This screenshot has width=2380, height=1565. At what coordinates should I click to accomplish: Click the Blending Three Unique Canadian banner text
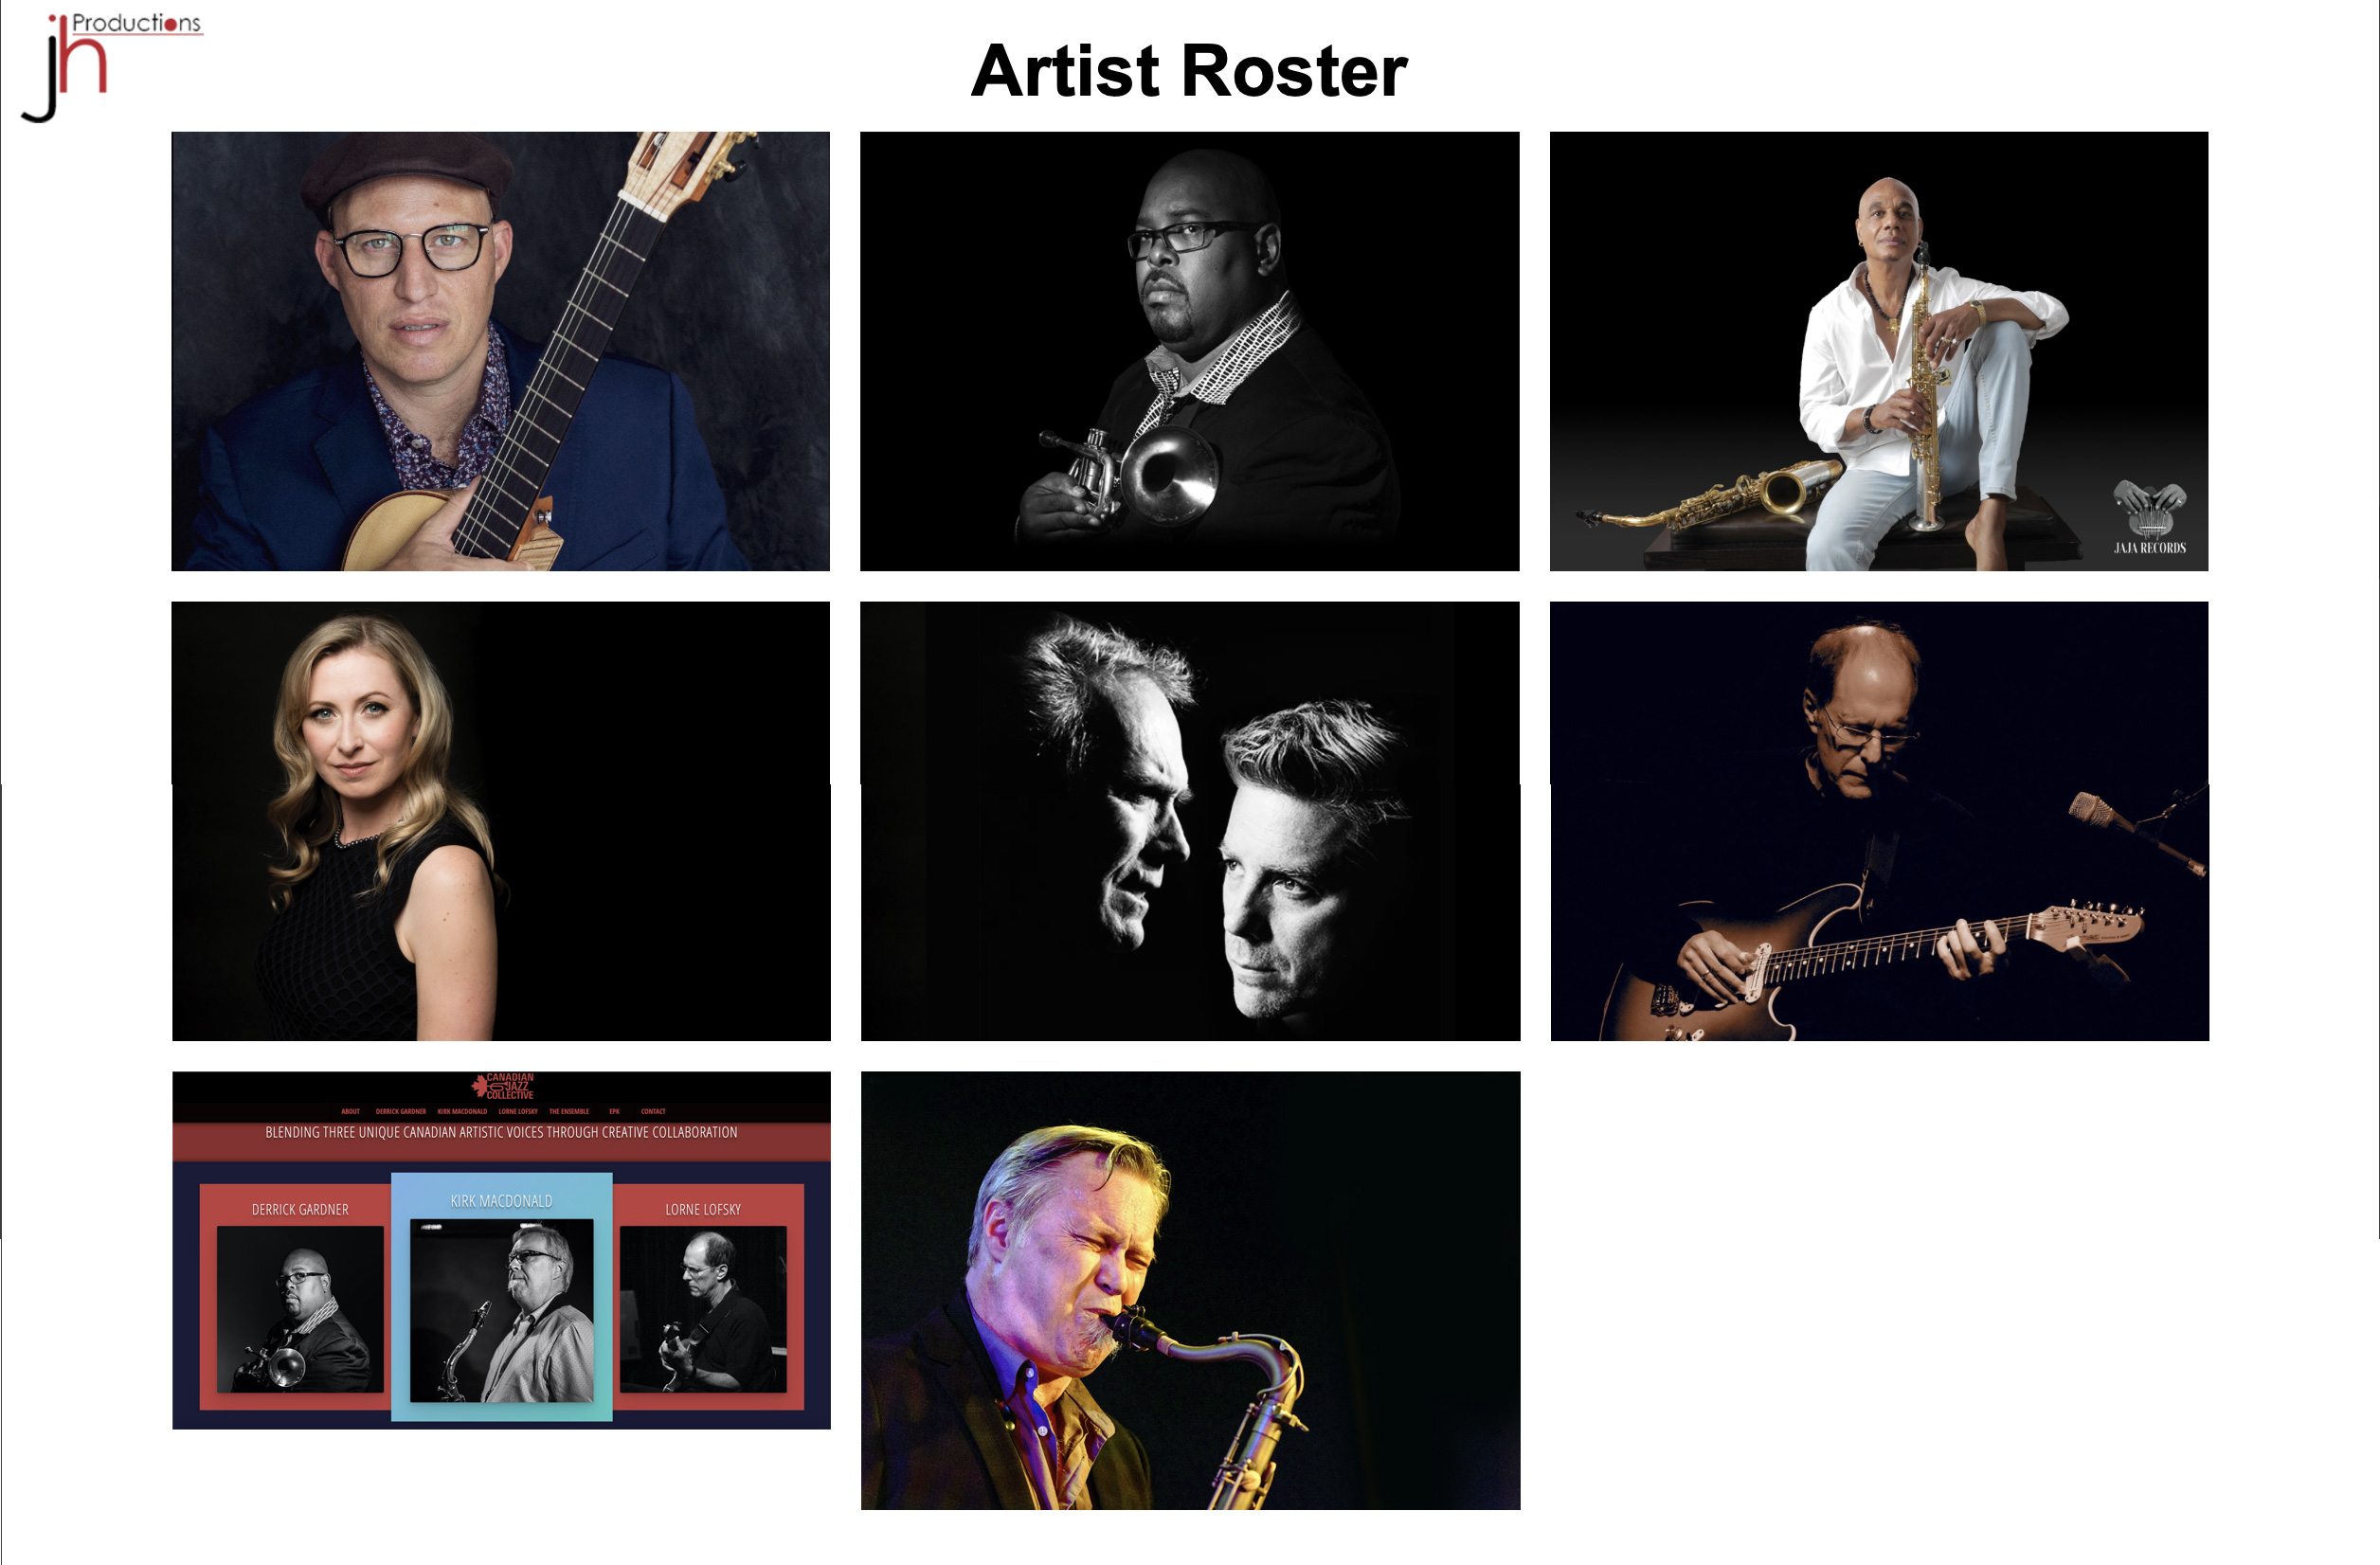(x=501, y=1132)
